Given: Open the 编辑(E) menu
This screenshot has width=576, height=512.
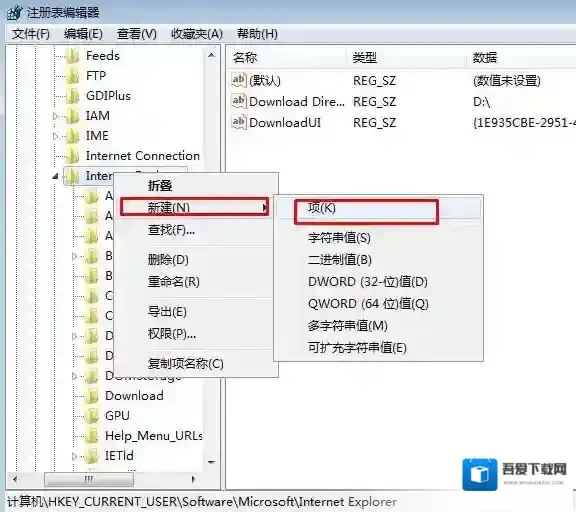Looking at the screenshot, I should (83, 34).
